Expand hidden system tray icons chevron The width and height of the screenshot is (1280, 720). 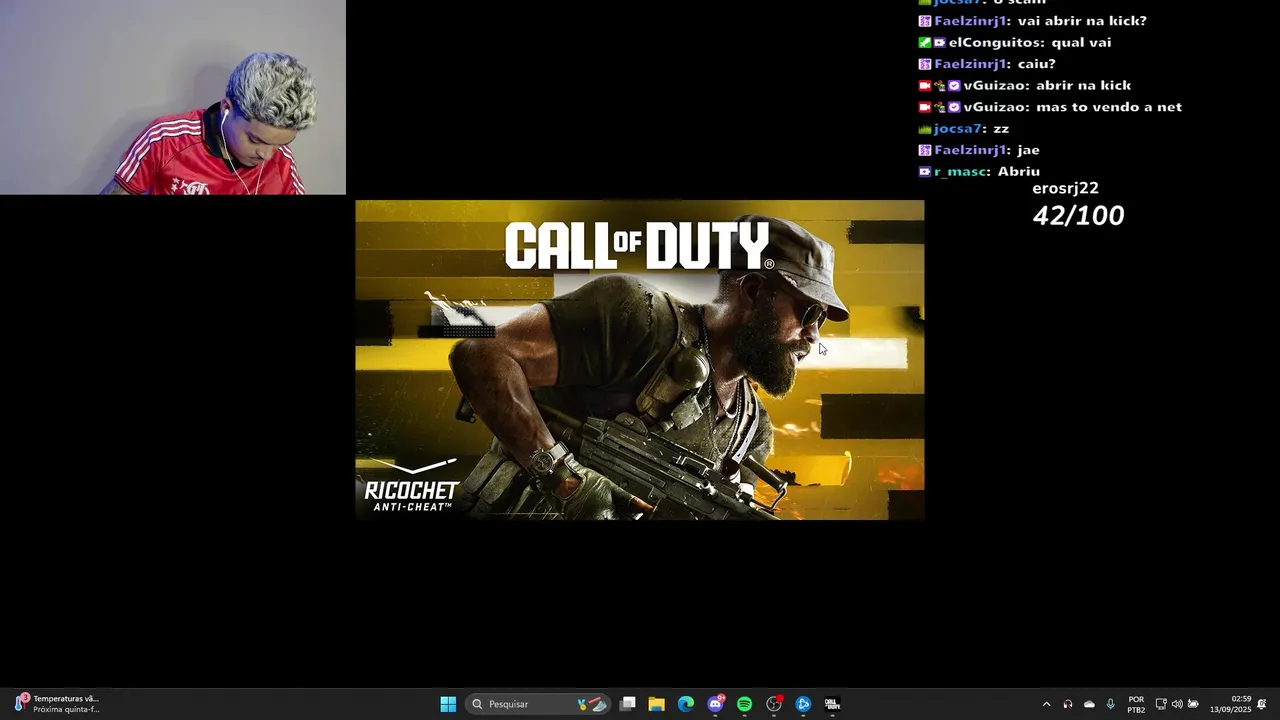click(x=1046, y=704)
